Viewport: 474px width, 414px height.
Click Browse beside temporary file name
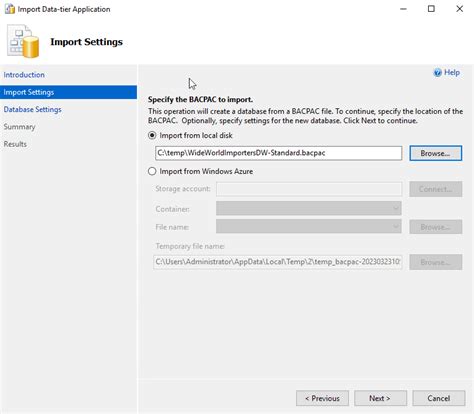coord(436,262)
